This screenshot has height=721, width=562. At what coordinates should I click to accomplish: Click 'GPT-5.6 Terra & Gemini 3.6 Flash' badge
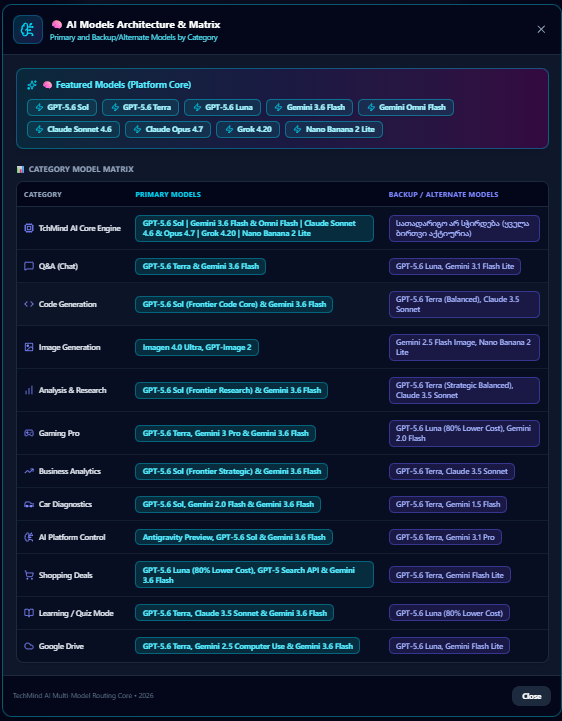(x=201, y=266)
